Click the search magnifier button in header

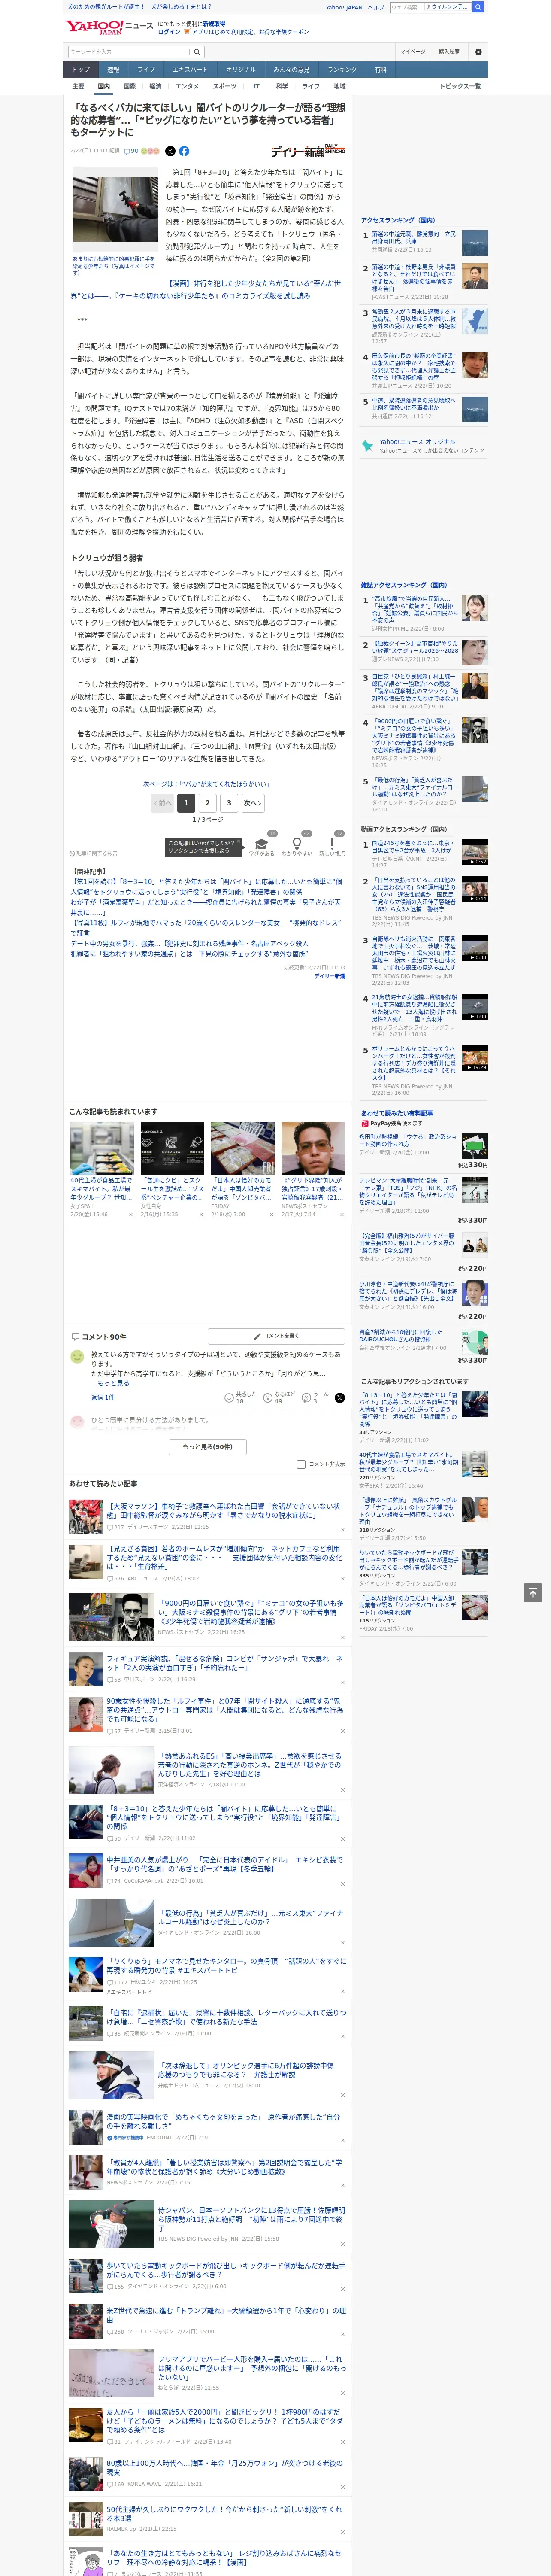point(197,51)
